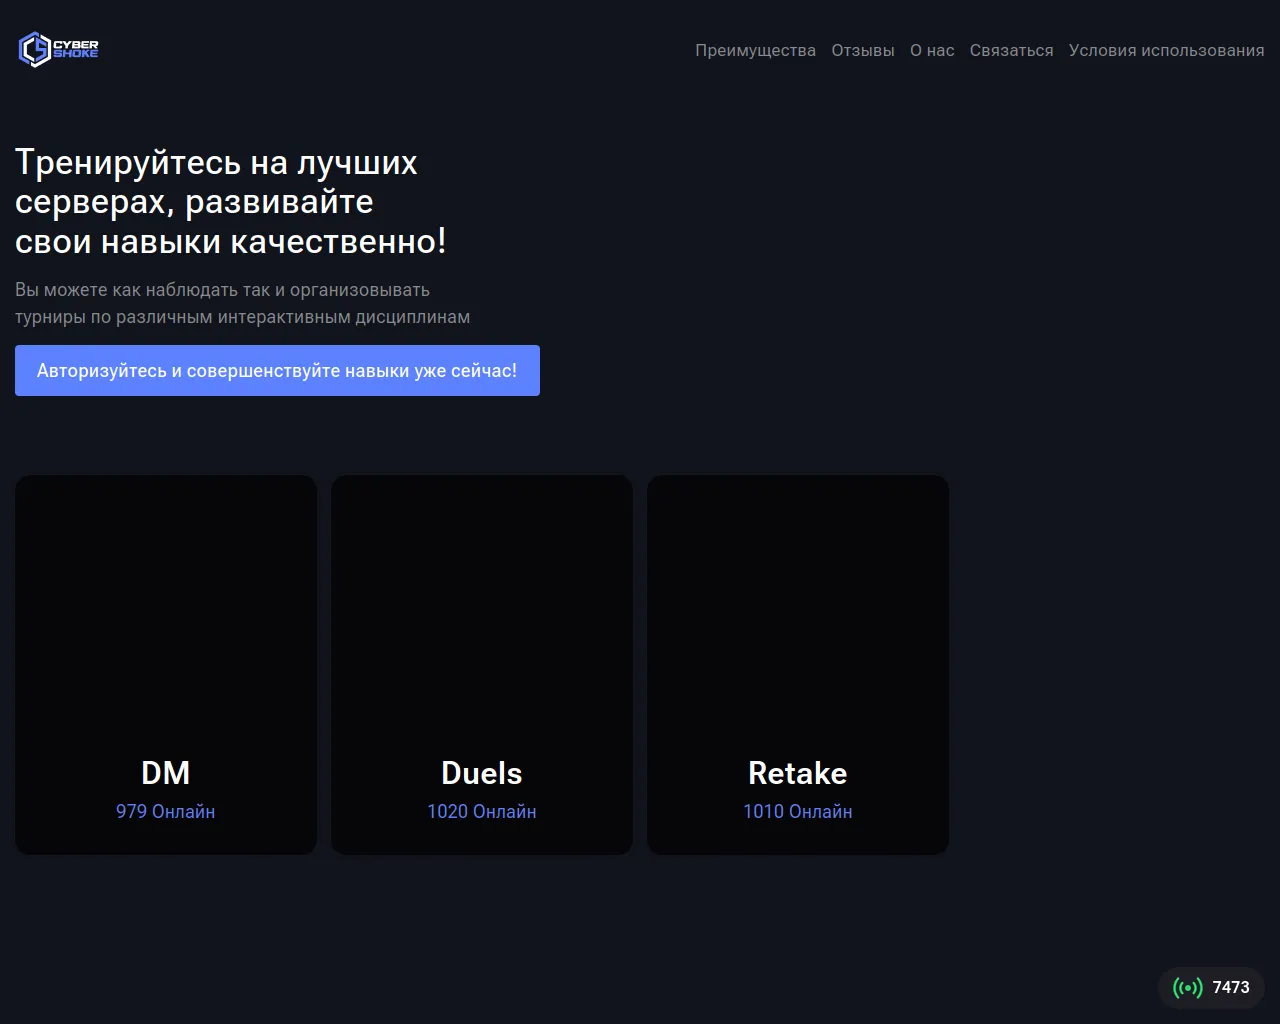Click the green live broadcast signal icon
1280x1024 pixels.
click(x=1187, y=988)
